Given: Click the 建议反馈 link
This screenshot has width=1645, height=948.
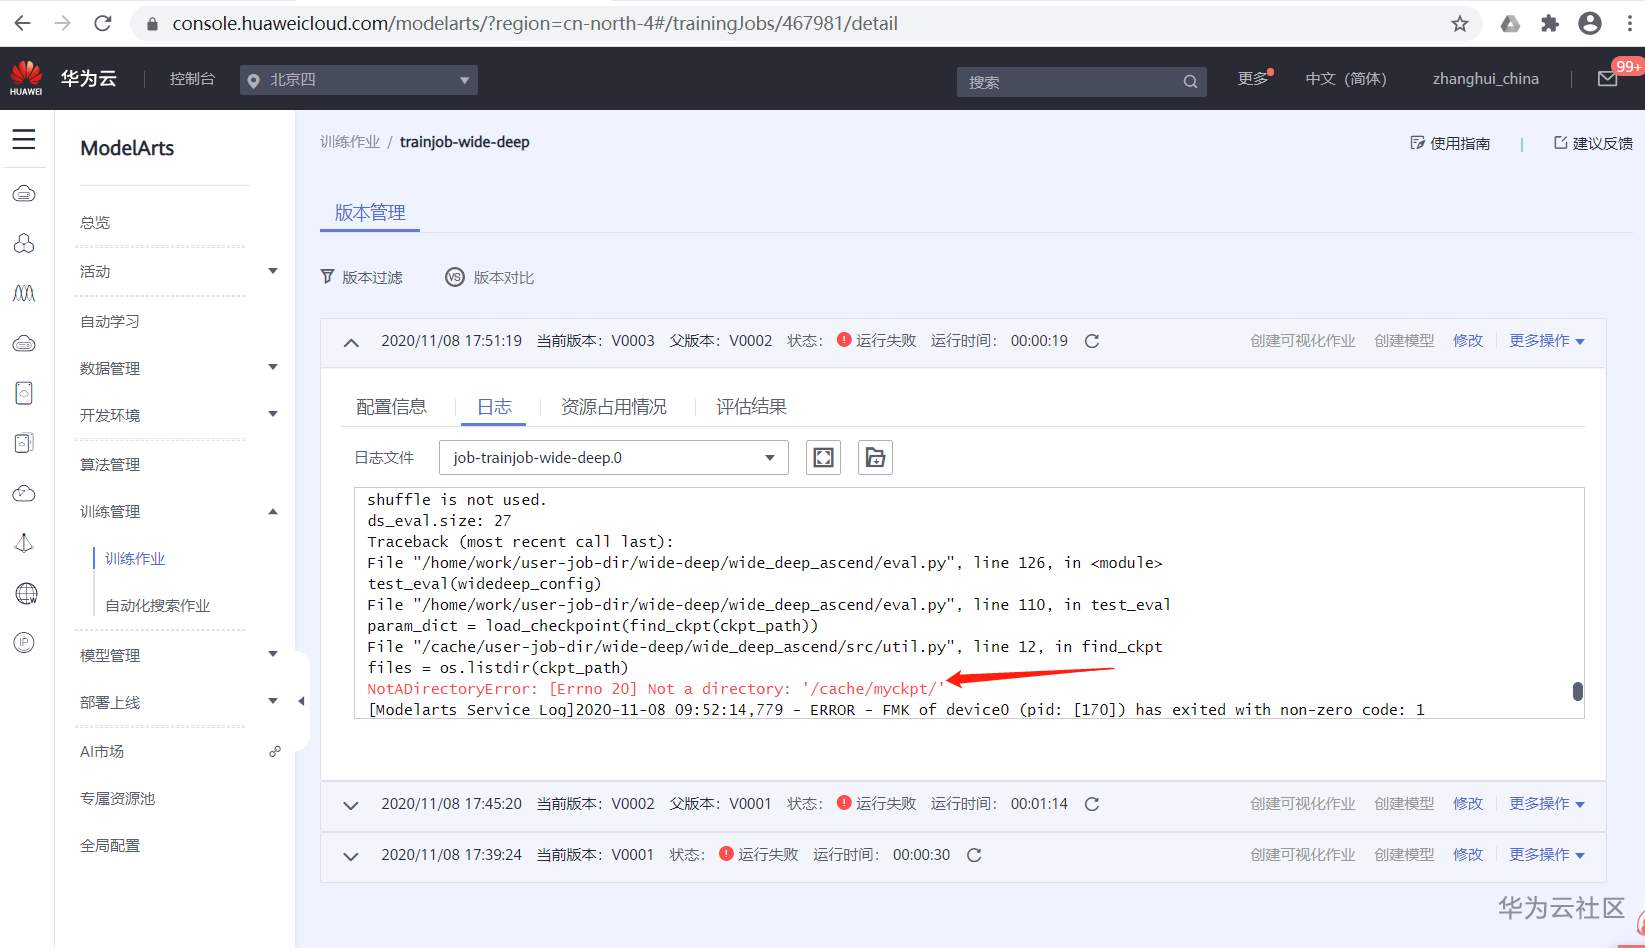Looking at the screenshot, I should pyautogui.click(x=1593, y=143).
